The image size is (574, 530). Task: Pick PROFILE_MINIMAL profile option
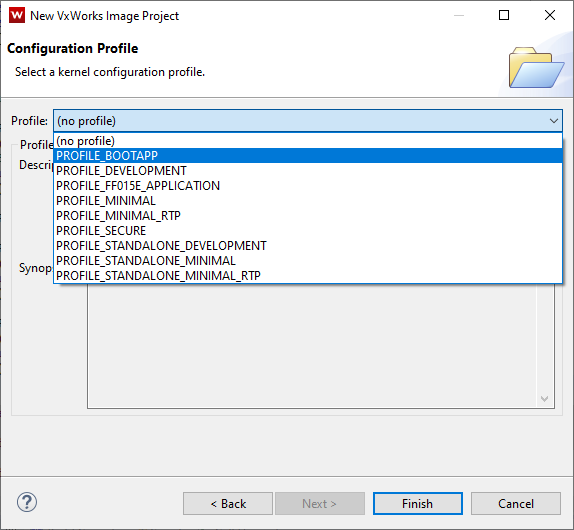click(308, 201)
